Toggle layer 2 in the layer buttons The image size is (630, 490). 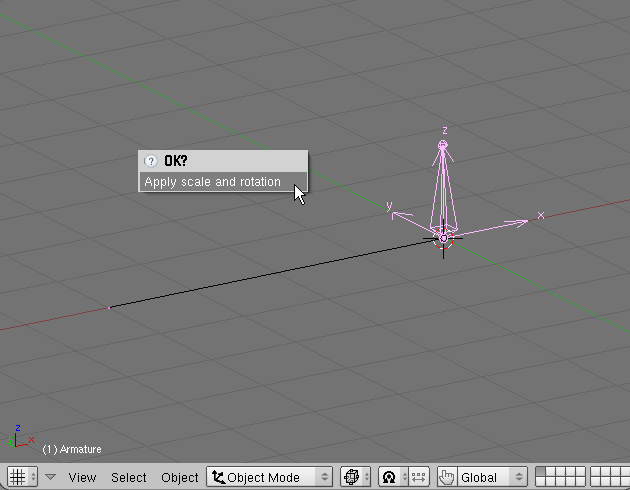(550, 472)
